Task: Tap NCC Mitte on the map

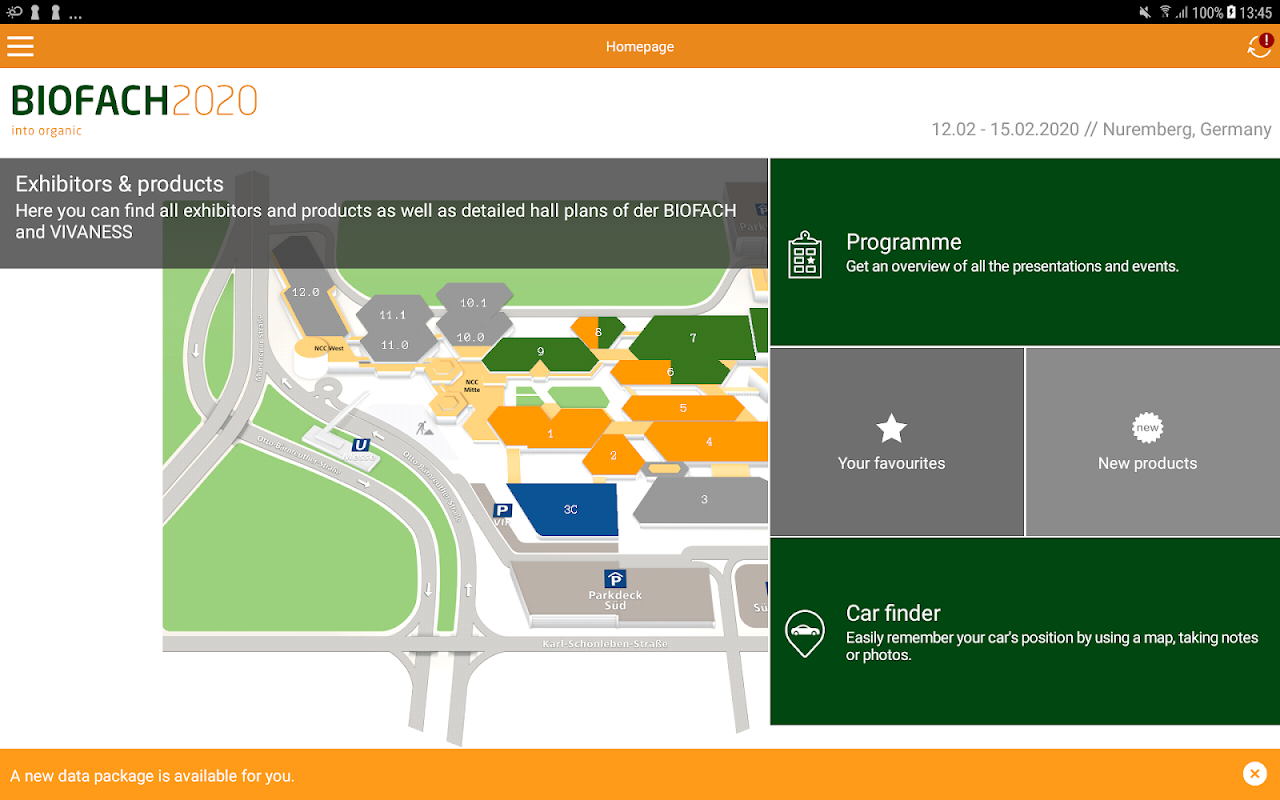Action: pyautogui.click(x=472, y=385)
